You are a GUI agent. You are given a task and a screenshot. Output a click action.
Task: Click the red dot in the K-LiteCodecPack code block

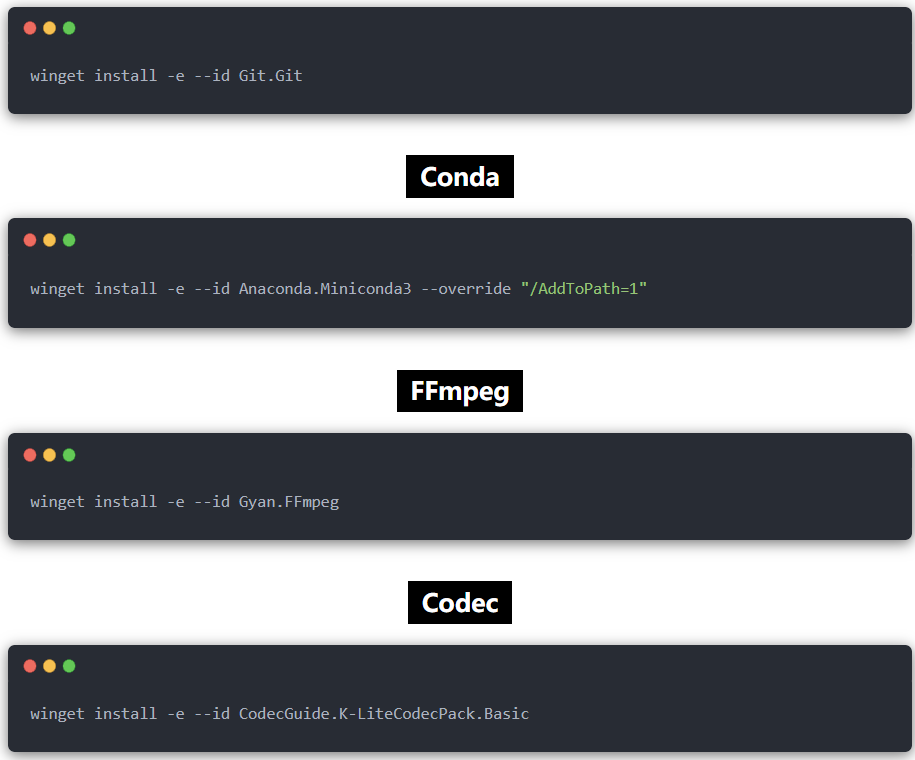[x=30, y=666]
